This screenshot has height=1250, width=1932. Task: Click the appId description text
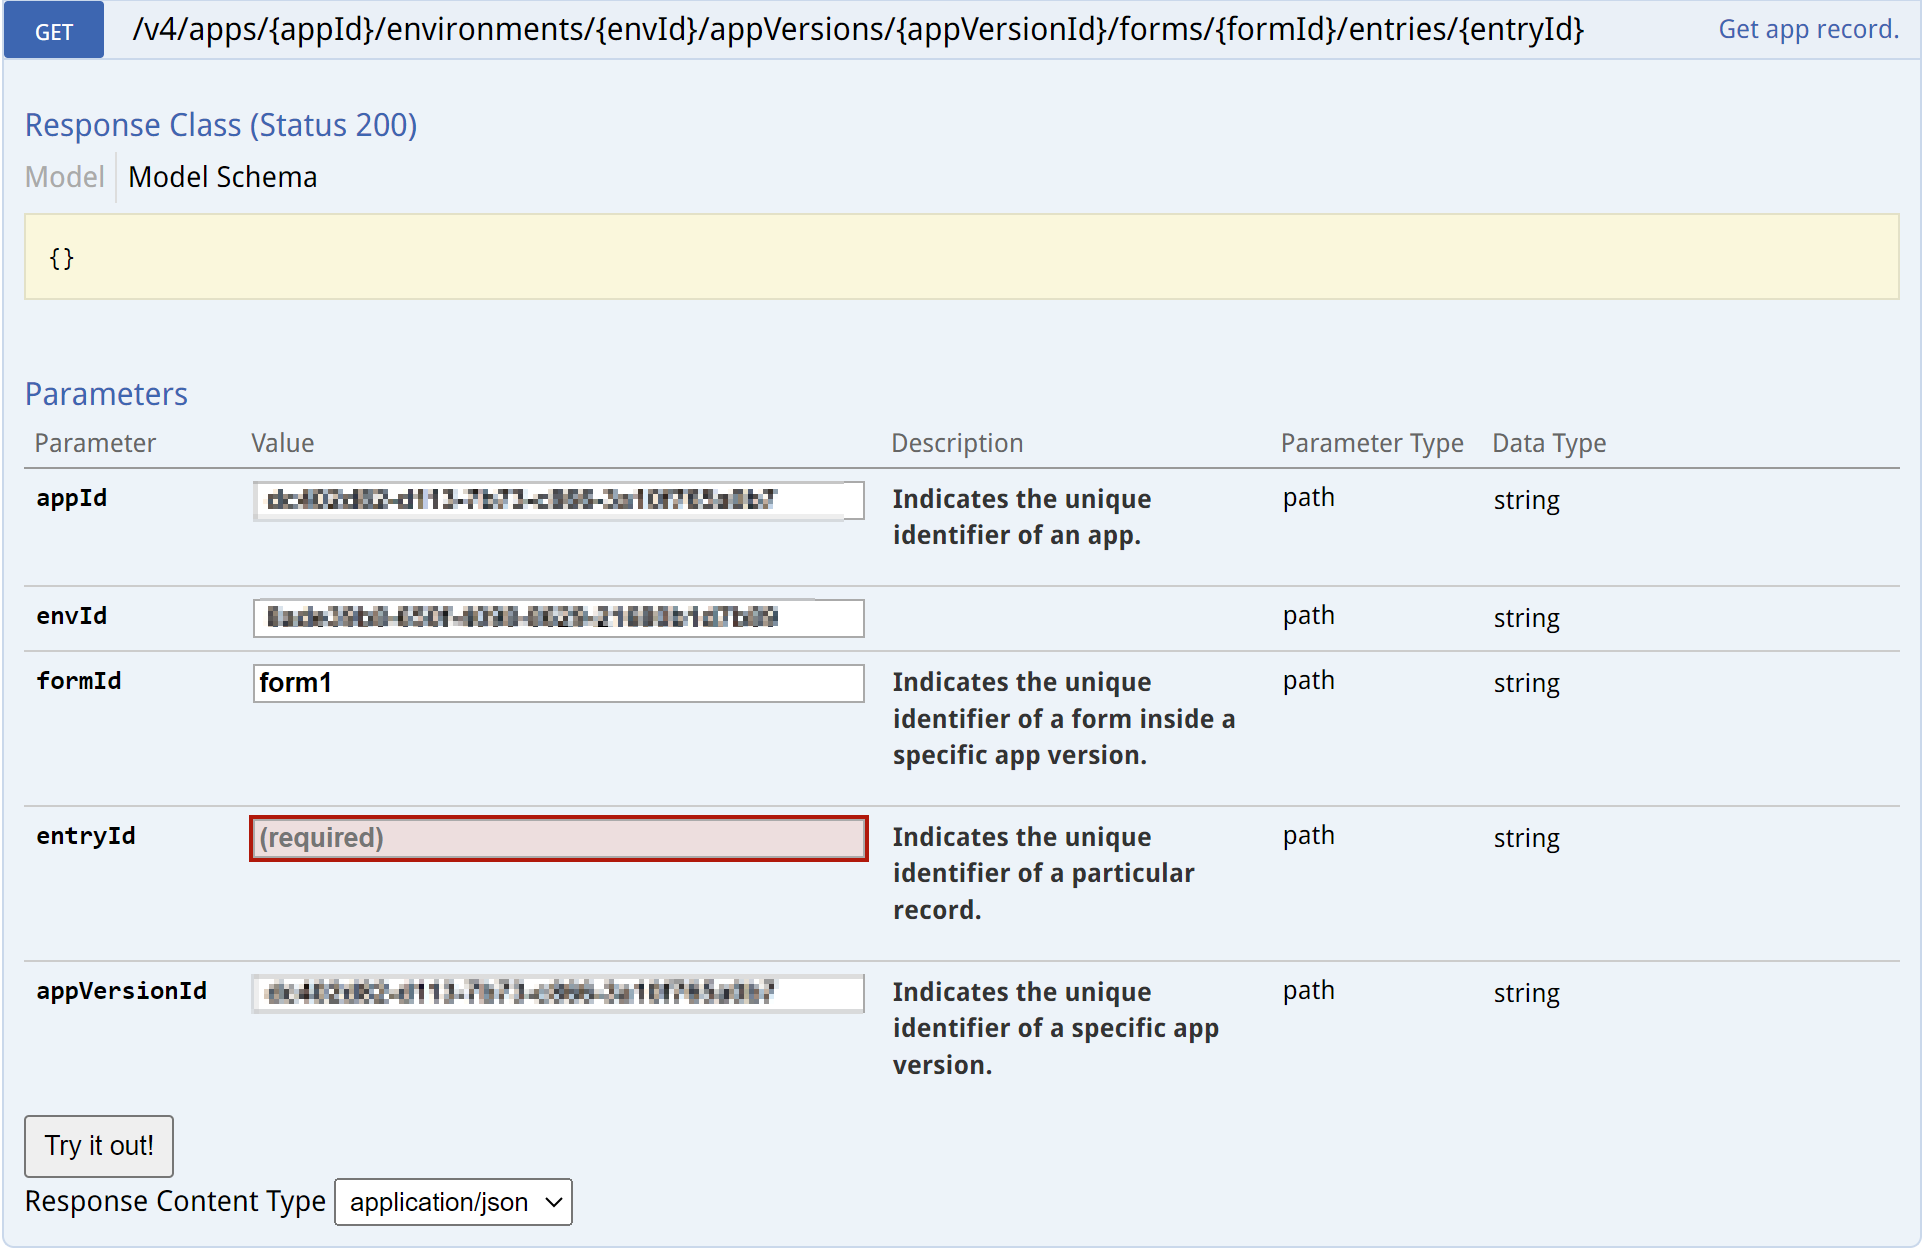click(x=1020, y=517)
